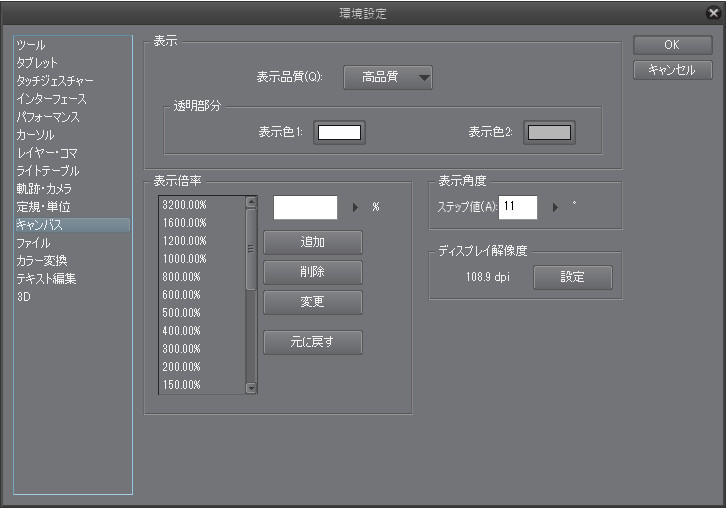Screen dimensions: 727x509
Task: Confirm with the OK button
Action: point(672,45)
